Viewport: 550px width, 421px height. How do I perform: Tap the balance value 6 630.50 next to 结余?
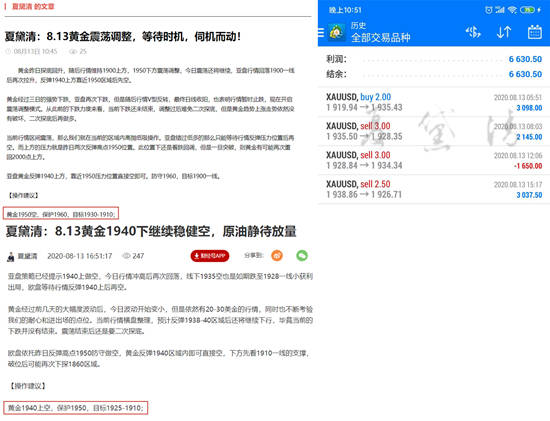point(525,74)
